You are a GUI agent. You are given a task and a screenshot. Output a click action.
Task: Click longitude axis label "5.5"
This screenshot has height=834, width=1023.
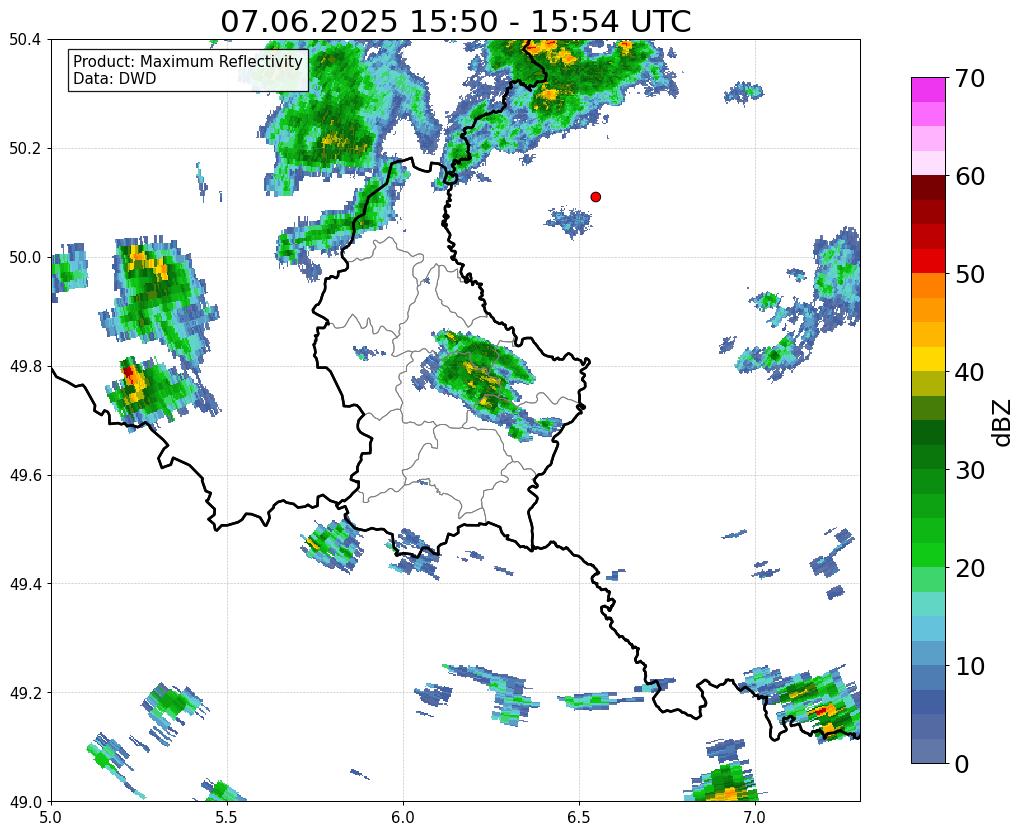[x=227, y=817]
